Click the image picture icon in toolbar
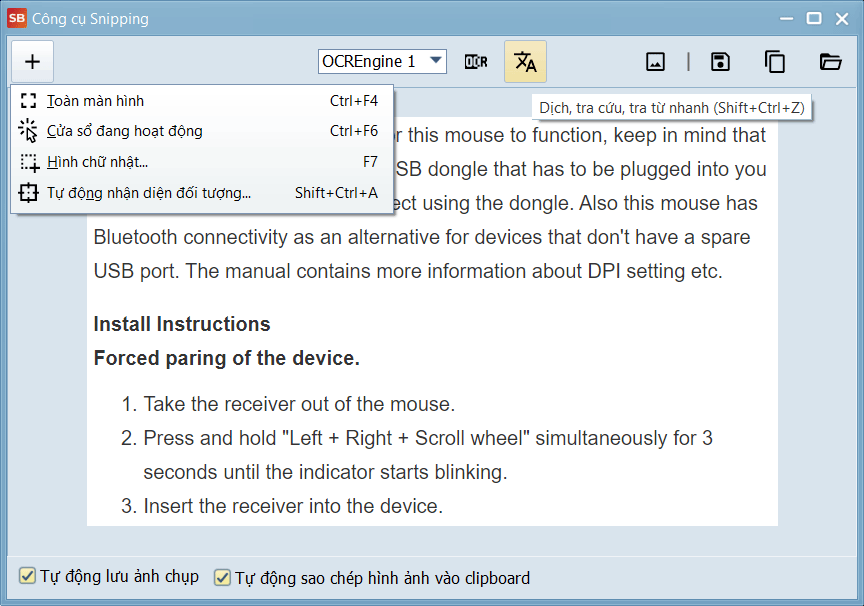 [655, 62]
